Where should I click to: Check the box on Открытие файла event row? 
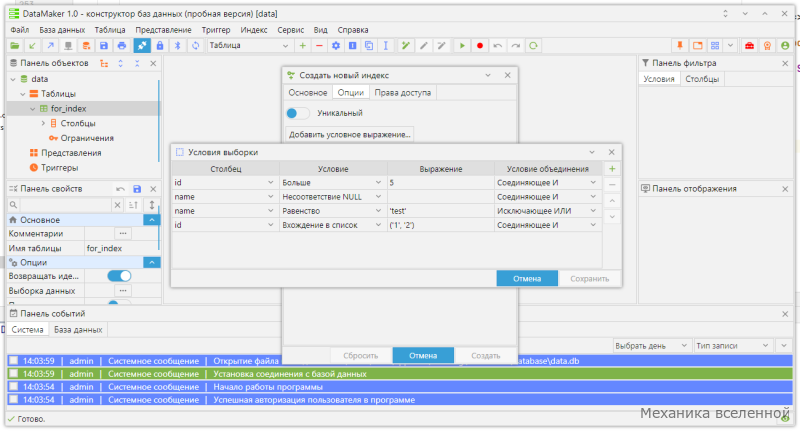pyautogui.click(x=14, y=361)
